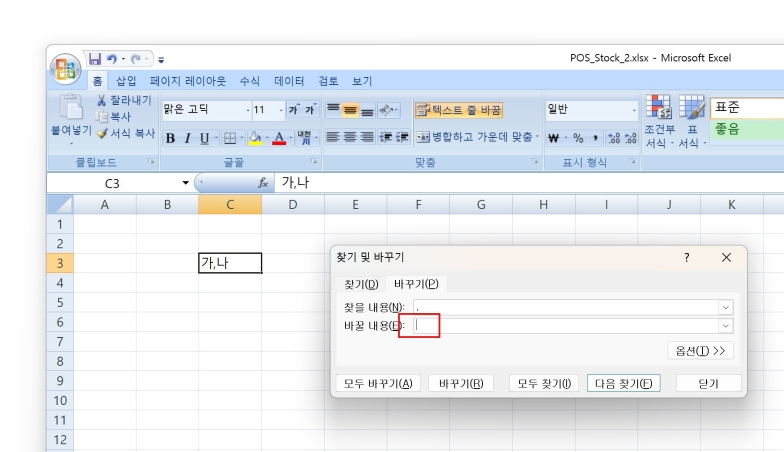Expand the font name dropdown
Image resolution: width=784 pixels, height=452 pixels.
click(x=246, y=110)
